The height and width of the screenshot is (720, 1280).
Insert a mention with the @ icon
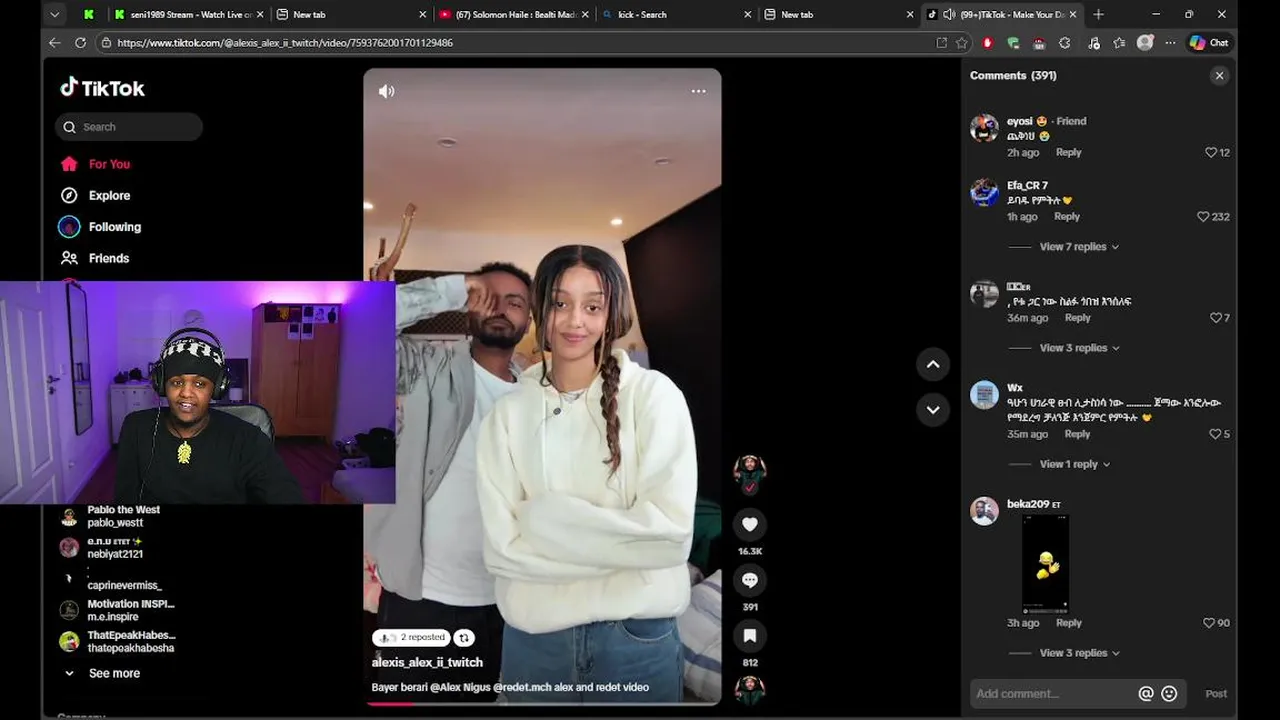point(1146,694)
